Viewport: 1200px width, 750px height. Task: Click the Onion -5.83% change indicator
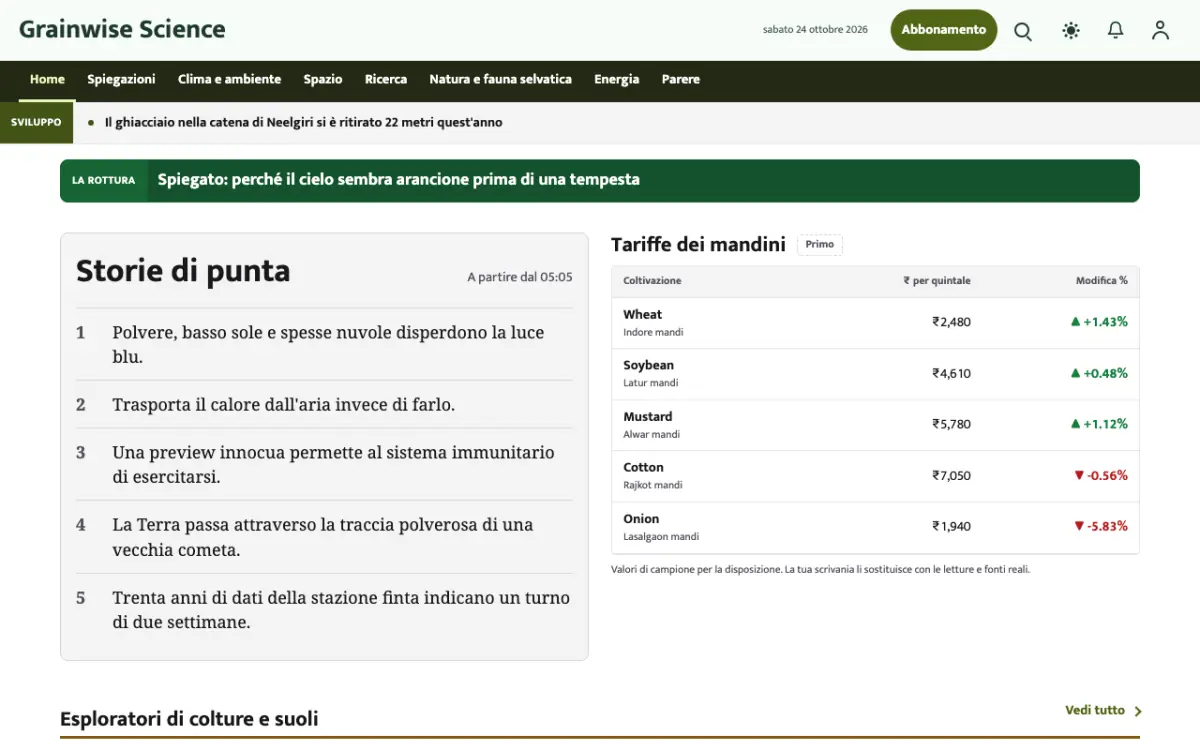coord(1101,526)
